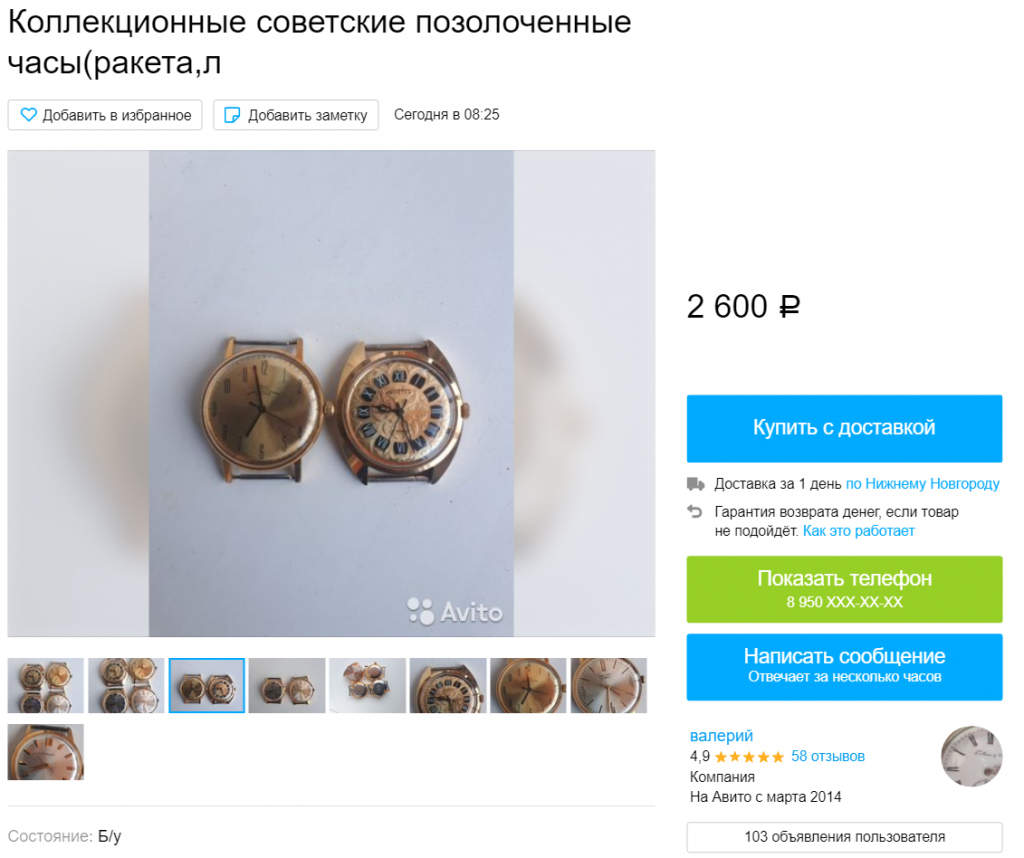Open the 58 отзывов reviews link
Image resolution: width=1024 pixels, height=858 pixels.
point(828,757)
